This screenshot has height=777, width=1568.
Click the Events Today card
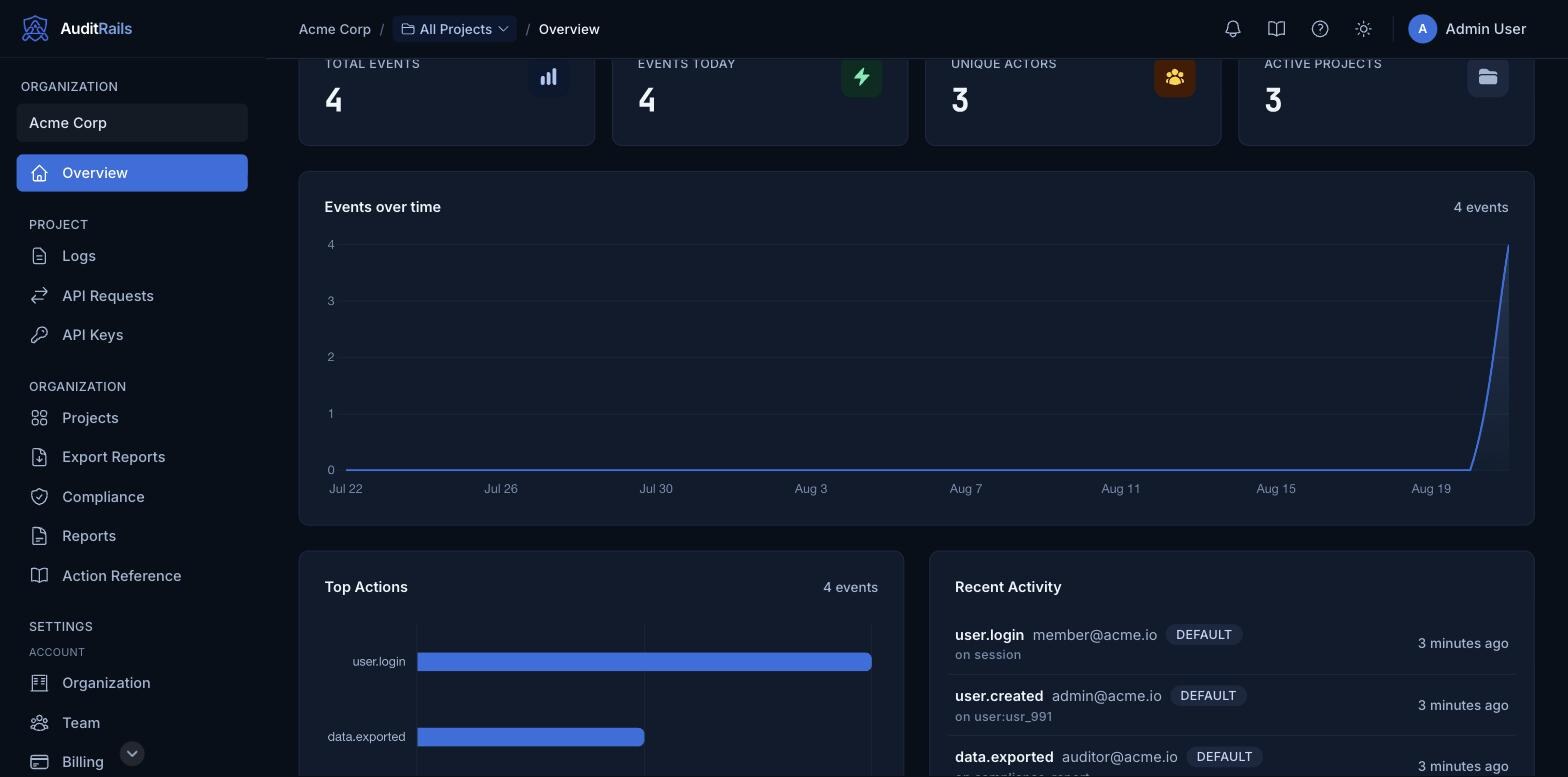[760, 101]
